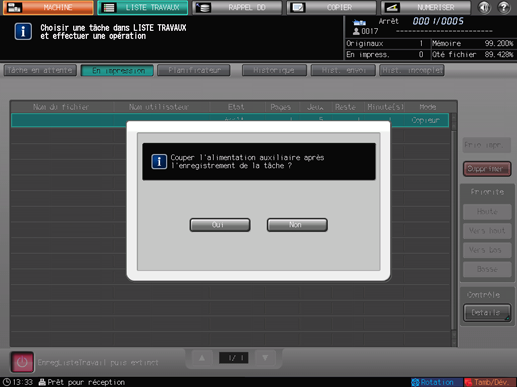The width and height of the screenshot is (517, 387).
Task: Open the RAPPEL DD tab
Action: click(x=237, y=7)
